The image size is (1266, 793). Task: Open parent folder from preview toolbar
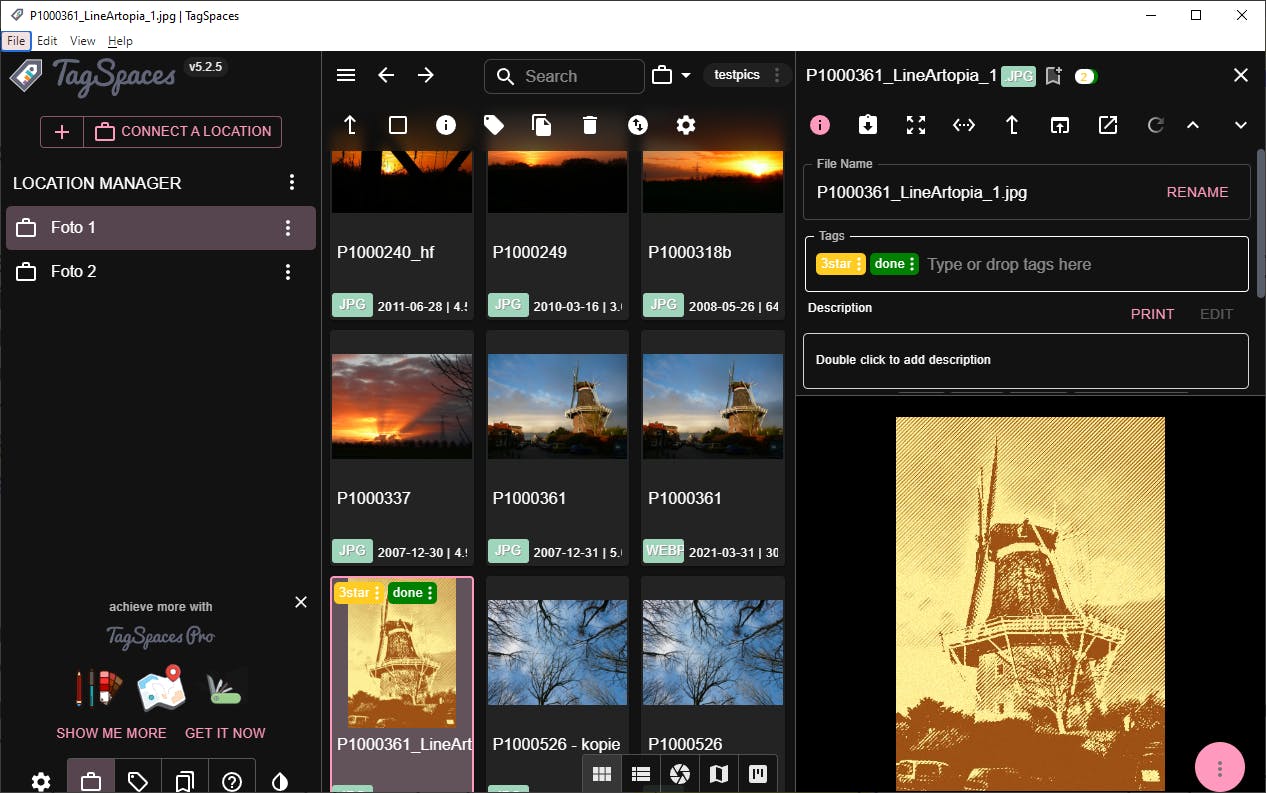(1012, 125)
